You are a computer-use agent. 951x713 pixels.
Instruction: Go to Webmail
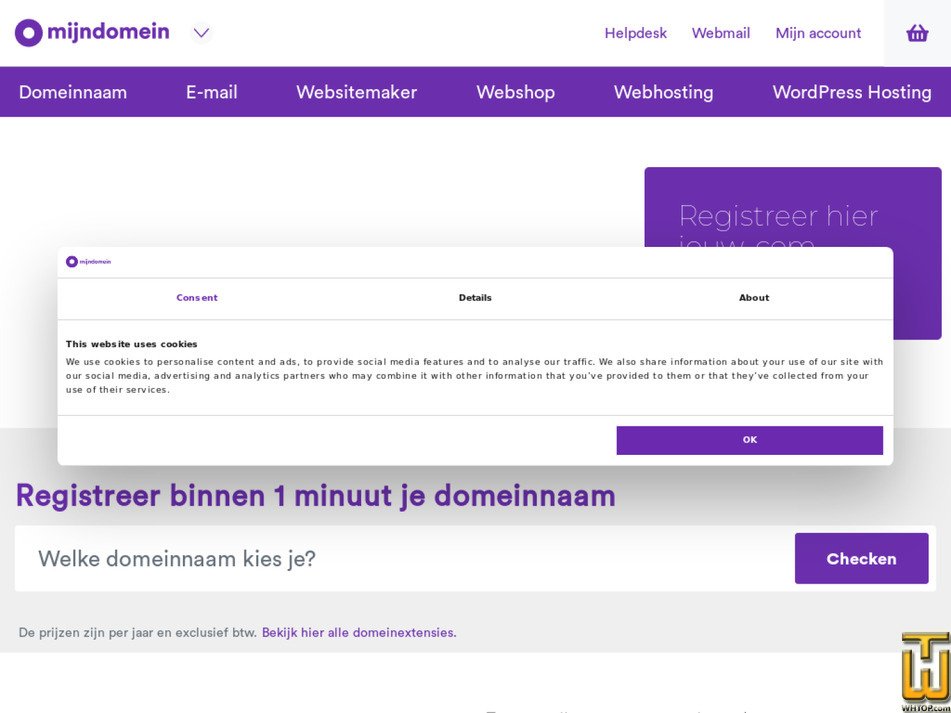pos(721,33)
